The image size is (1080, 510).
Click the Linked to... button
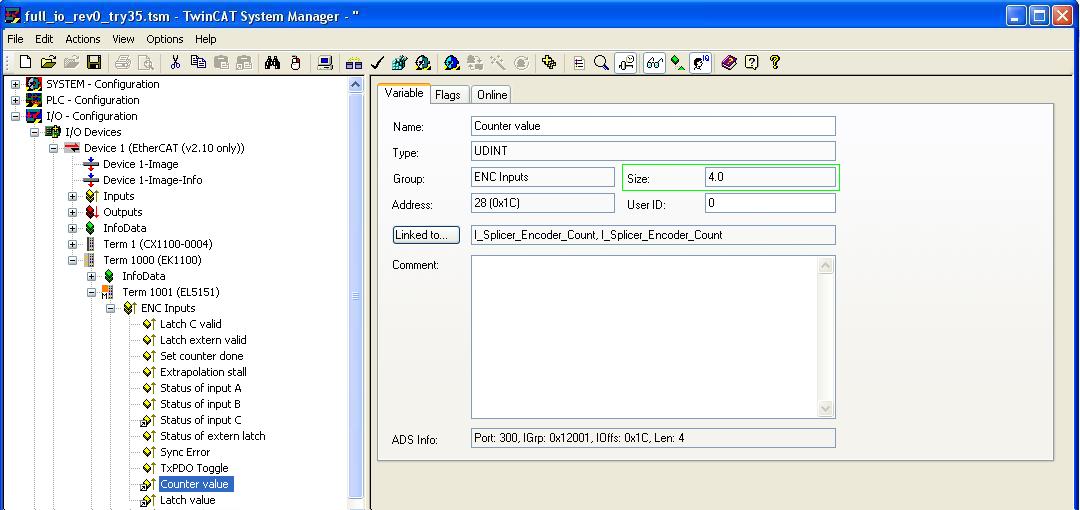426,235
